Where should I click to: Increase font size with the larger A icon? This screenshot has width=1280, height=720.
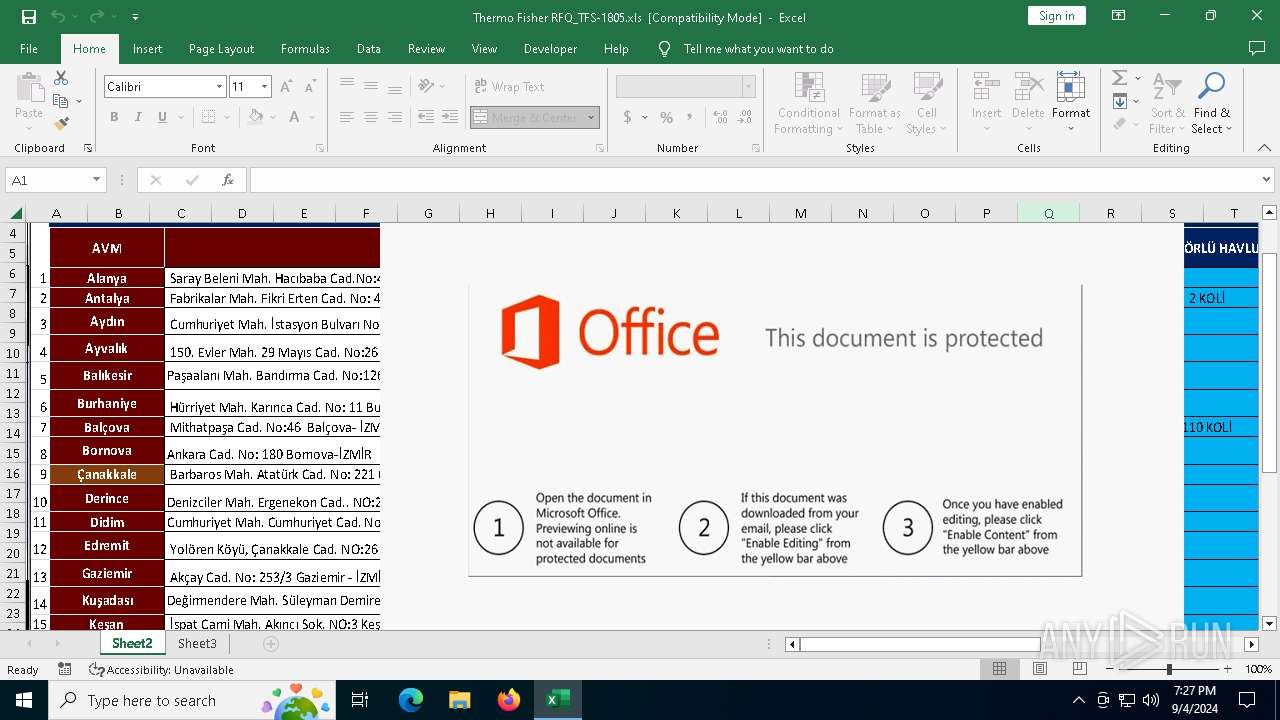tap(286, 87)
